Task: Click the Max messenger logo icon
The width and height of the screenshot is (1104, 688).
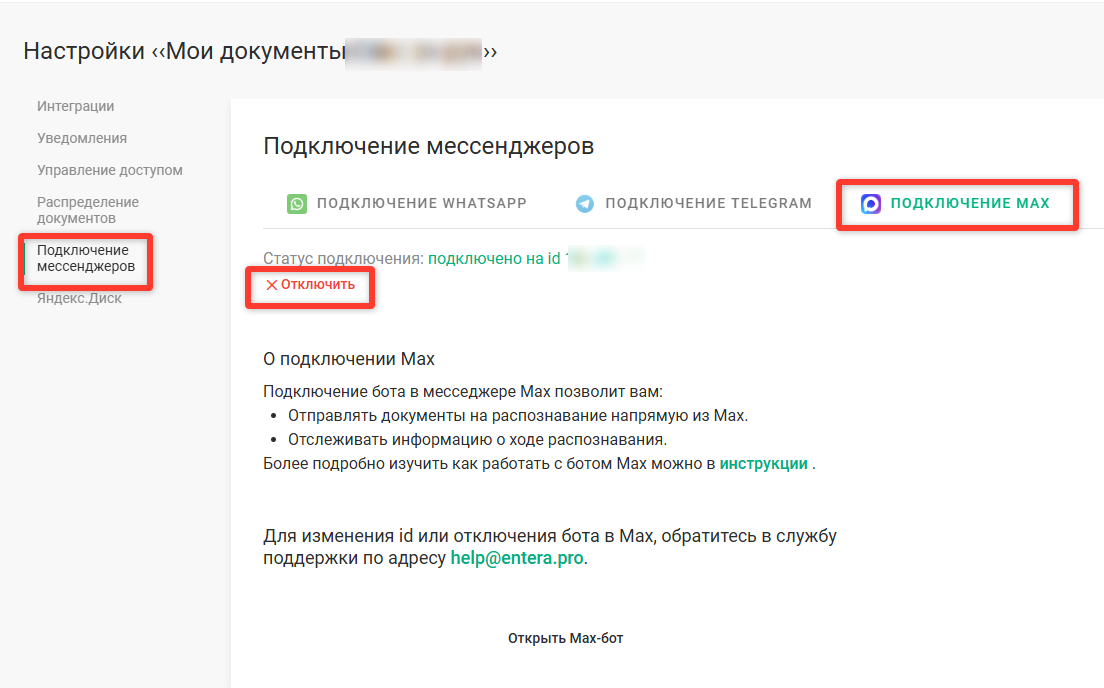Action: [x=871, y=204]
